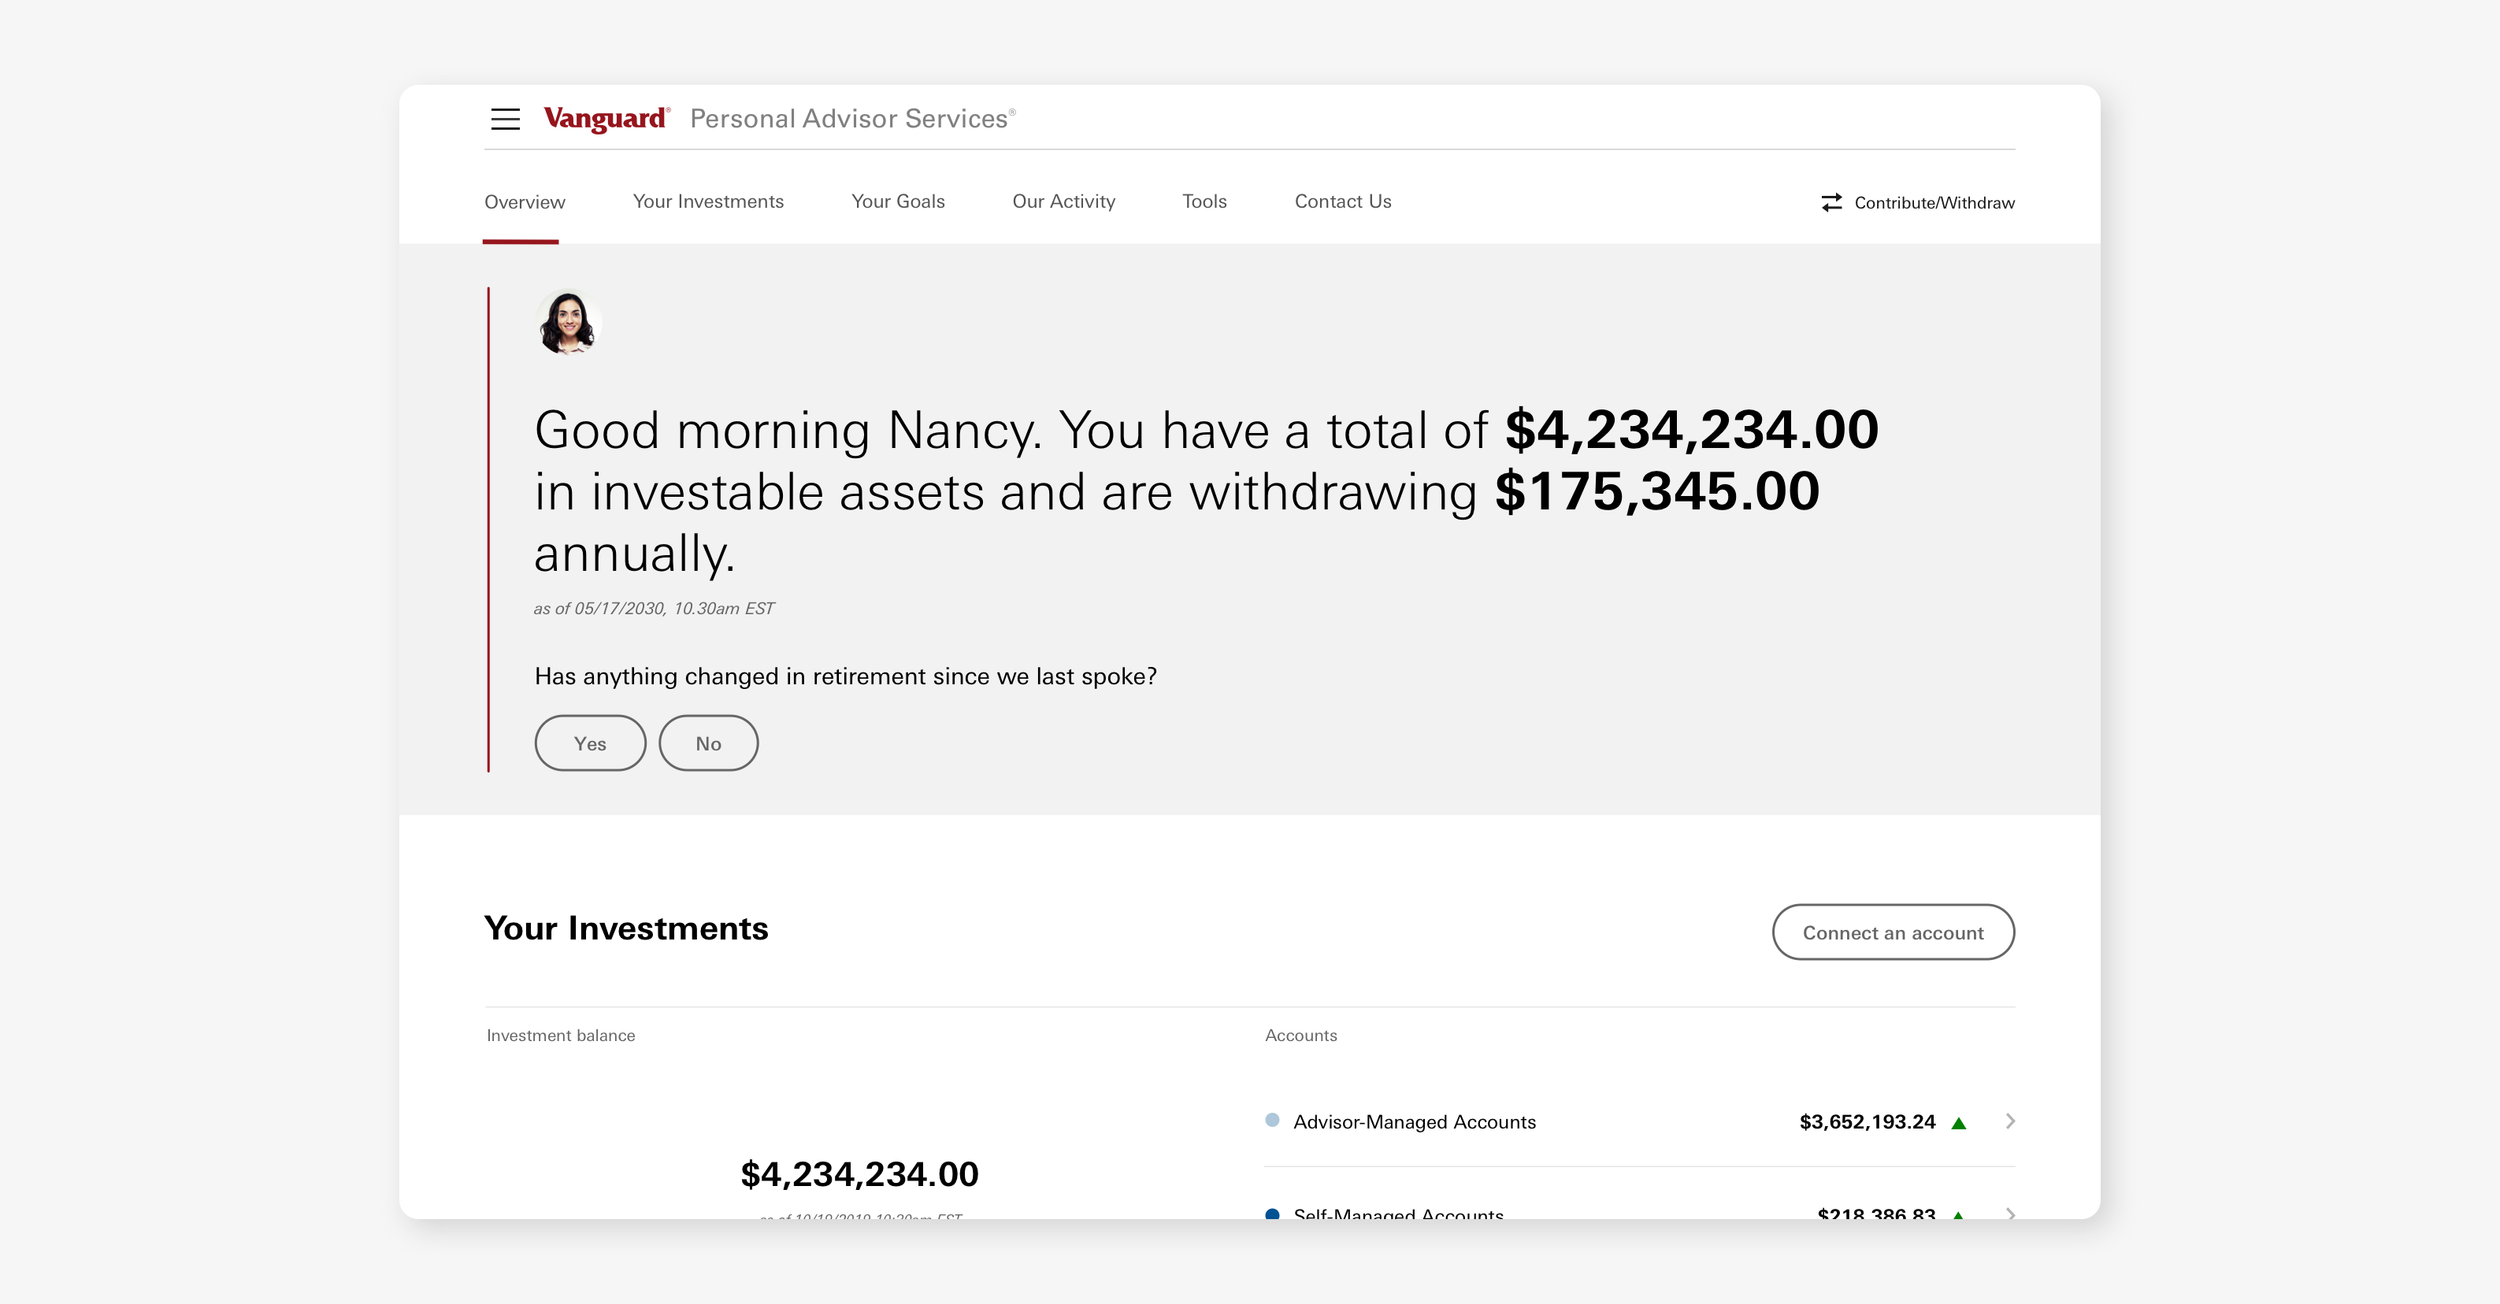Switch to the Overview tab

pyautogui.click(x=524, y=202)
